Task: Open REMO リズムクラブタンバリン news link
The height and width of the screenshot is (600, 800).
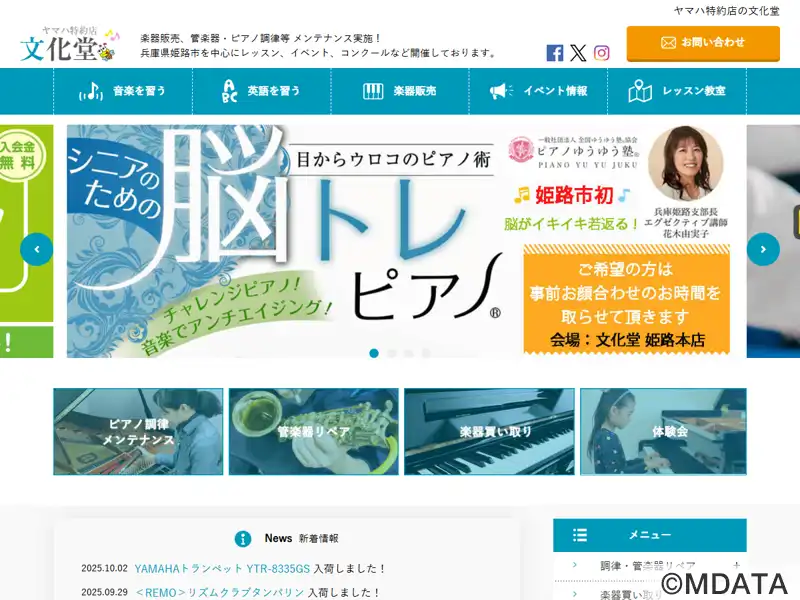Action: (x=220, y=592)
